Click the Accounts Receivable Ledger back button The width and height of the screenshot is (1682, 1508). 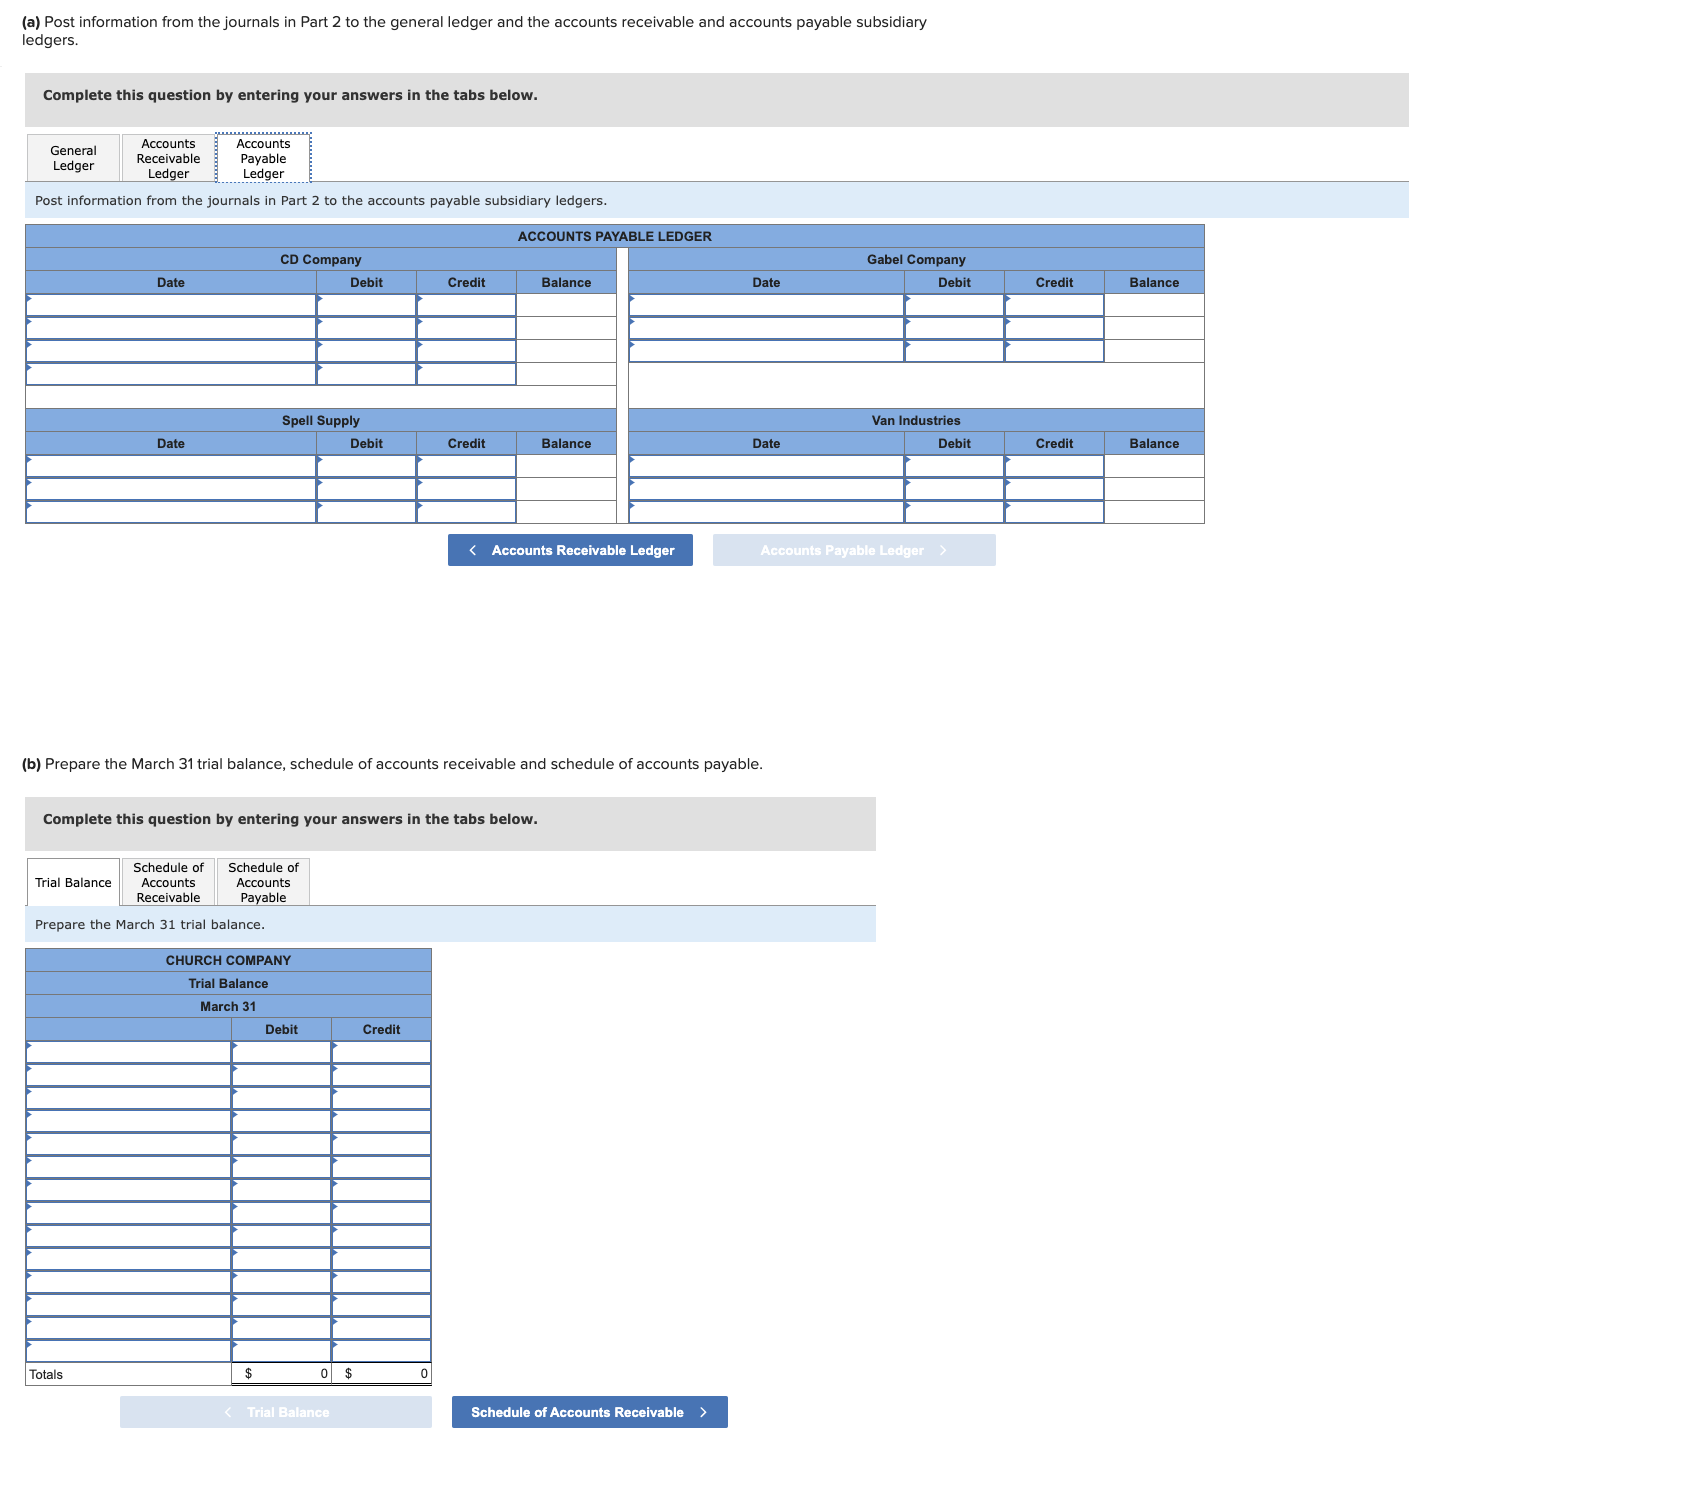click(x=569, y=549)
